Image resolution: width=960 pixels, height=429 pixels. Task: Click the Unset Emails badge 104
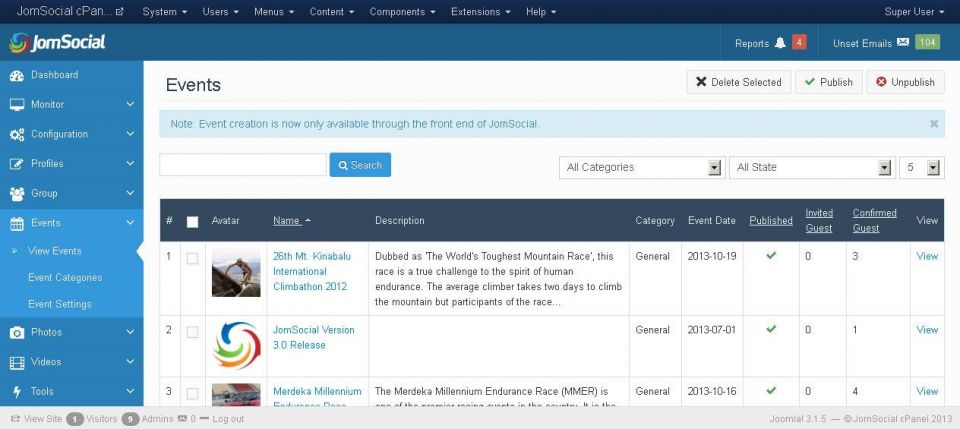click(928, 42)
